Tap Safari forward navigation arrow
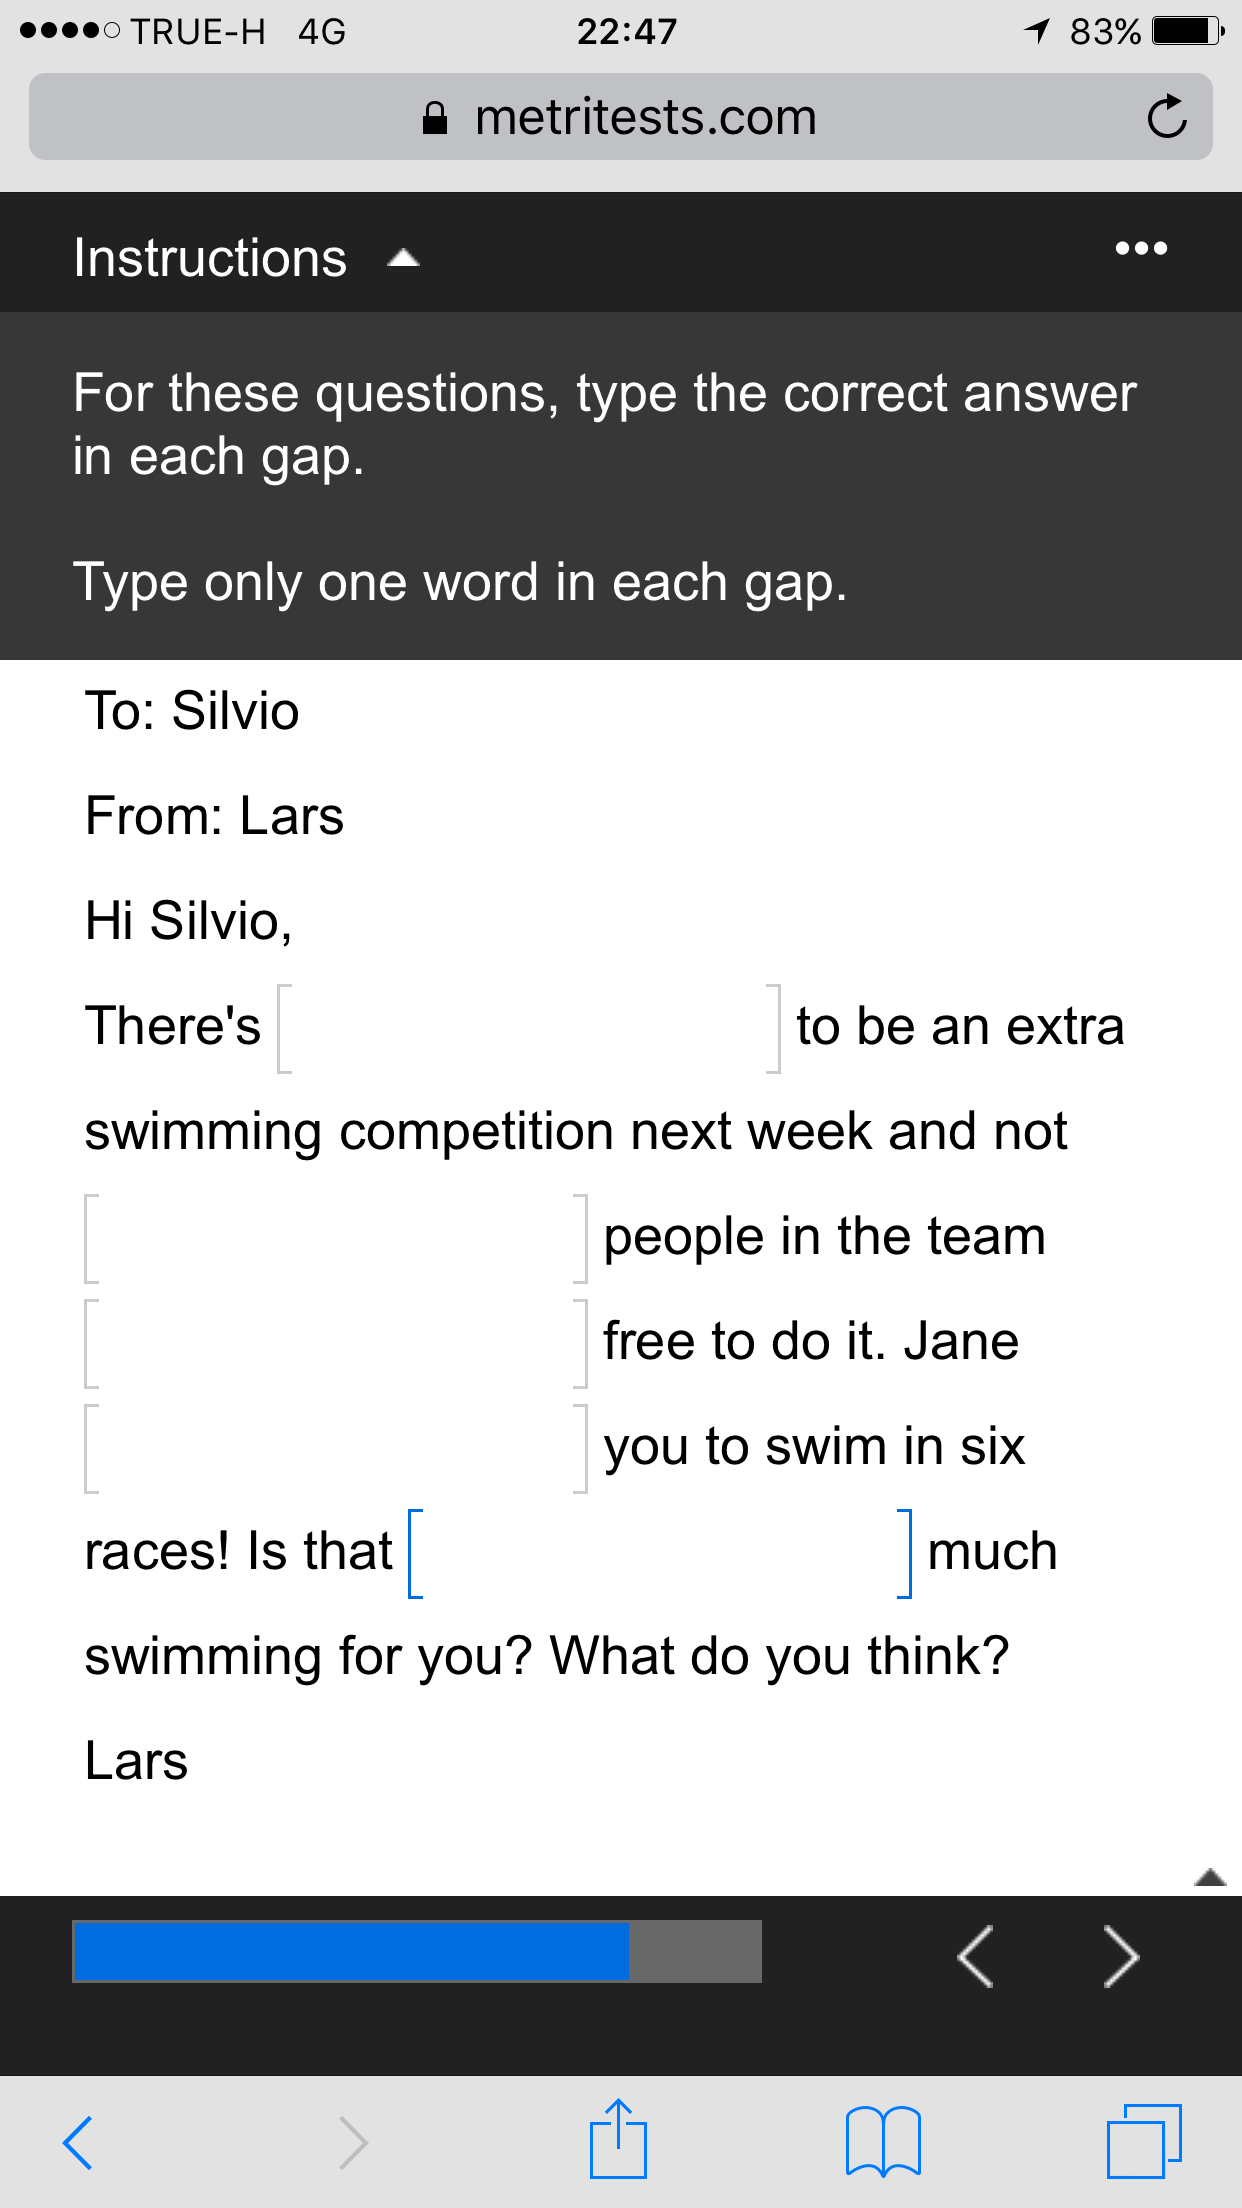 point(353,2142)
